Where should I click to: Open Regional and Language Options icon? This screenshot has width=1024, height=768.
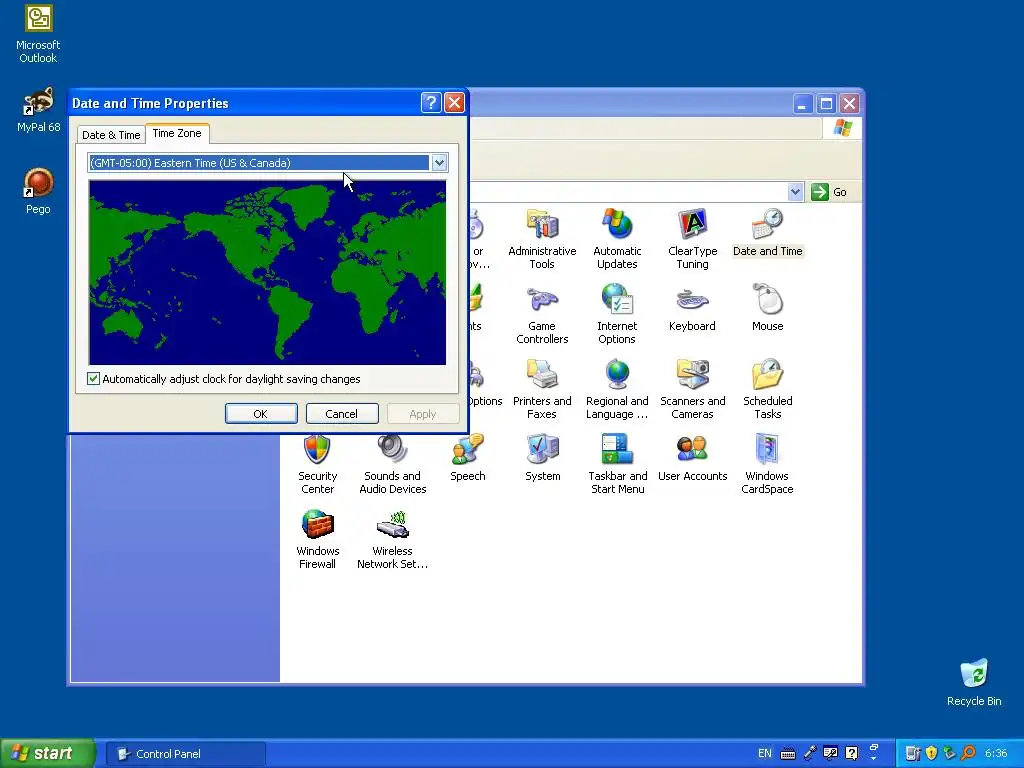tap(617, 389)
